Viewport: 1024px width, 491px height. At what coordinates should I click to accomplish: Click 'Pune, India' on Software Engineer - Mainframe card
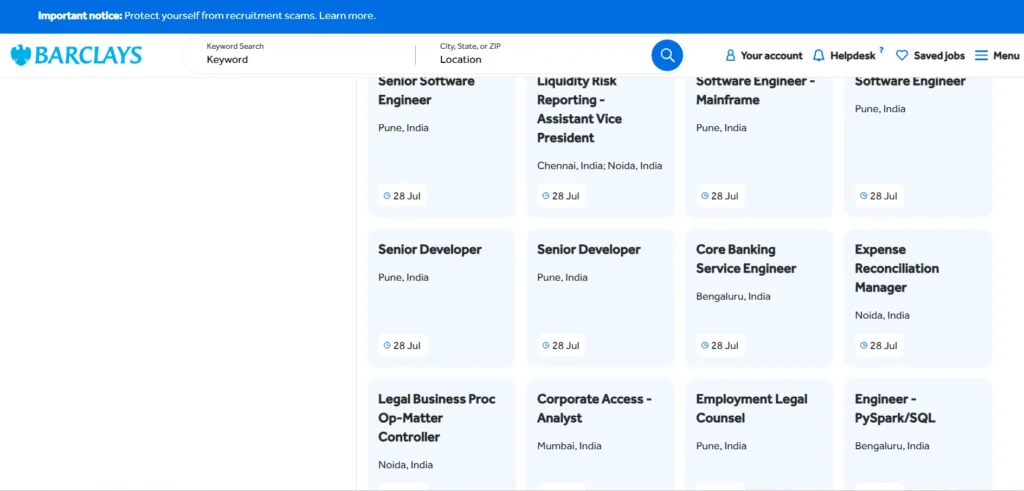pos(721,128)
